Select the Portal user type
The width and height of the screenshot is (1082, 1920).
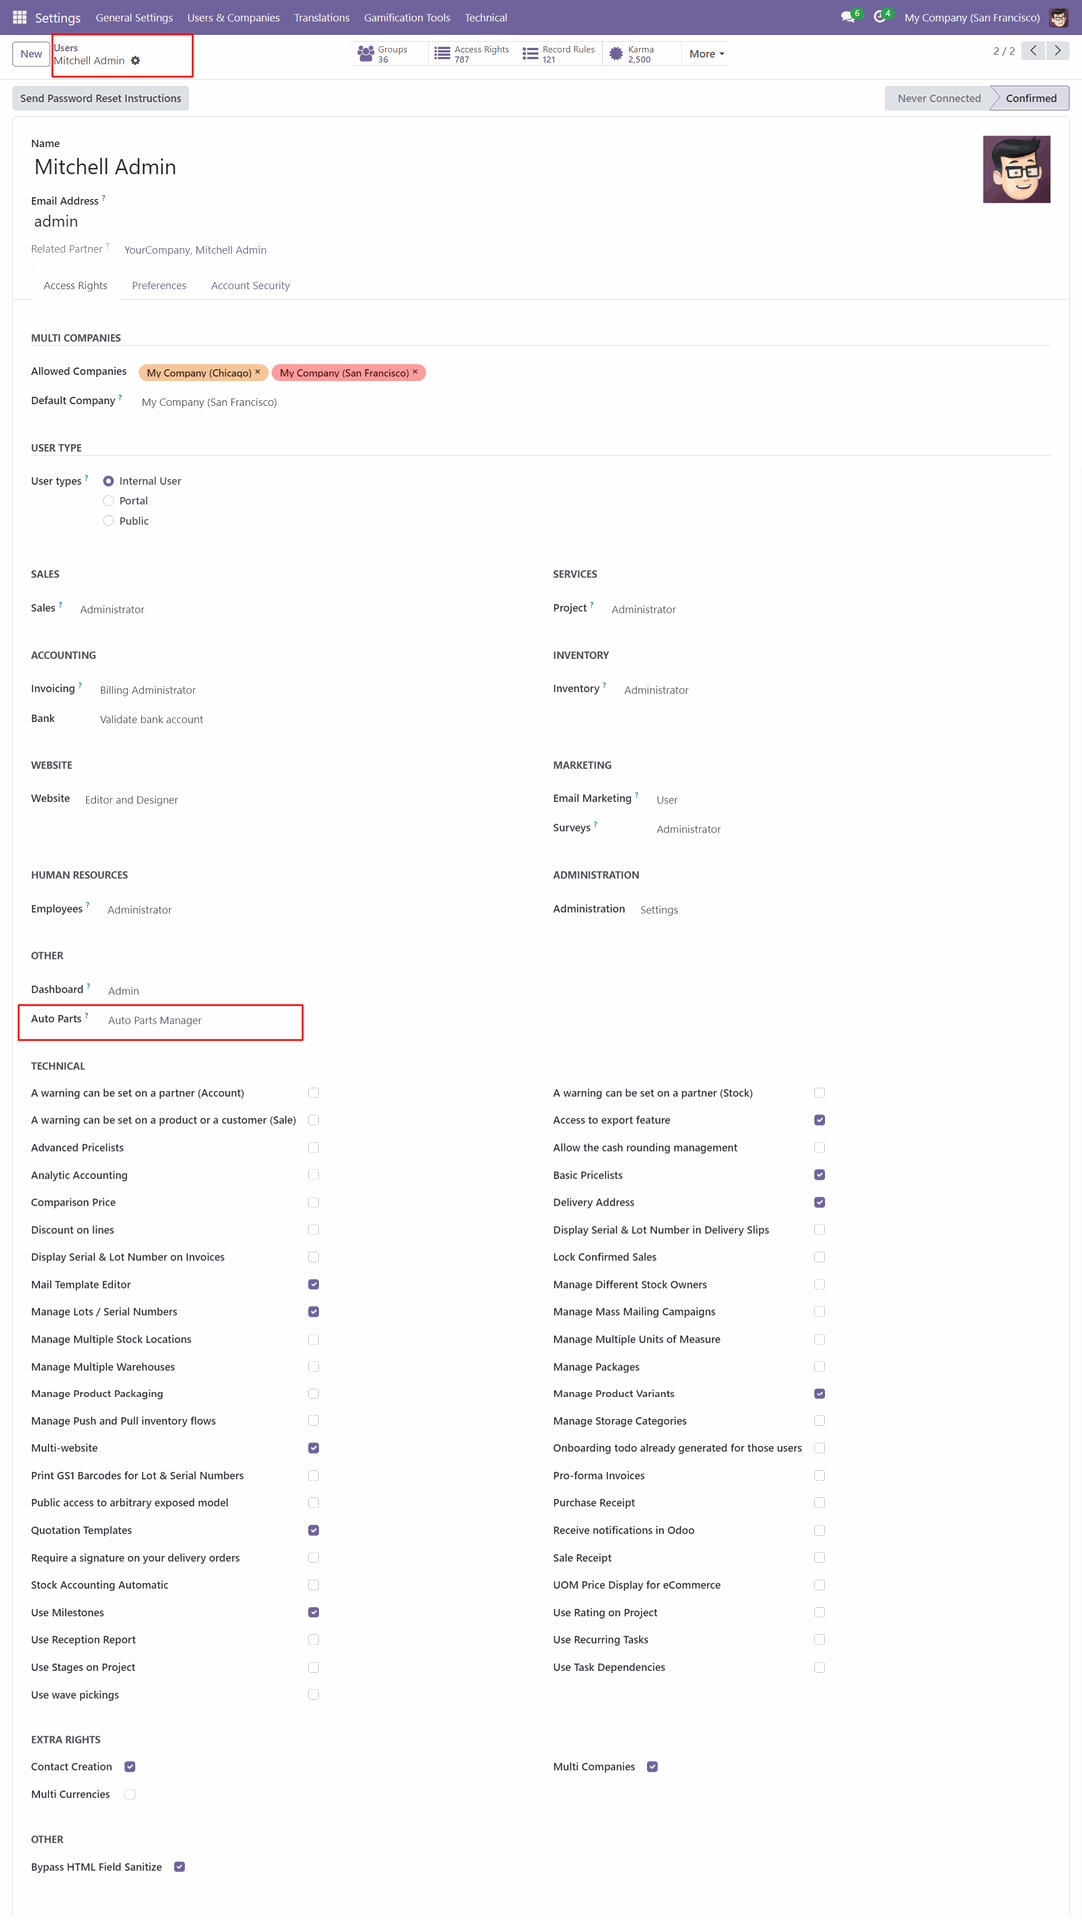click(109, 501)
